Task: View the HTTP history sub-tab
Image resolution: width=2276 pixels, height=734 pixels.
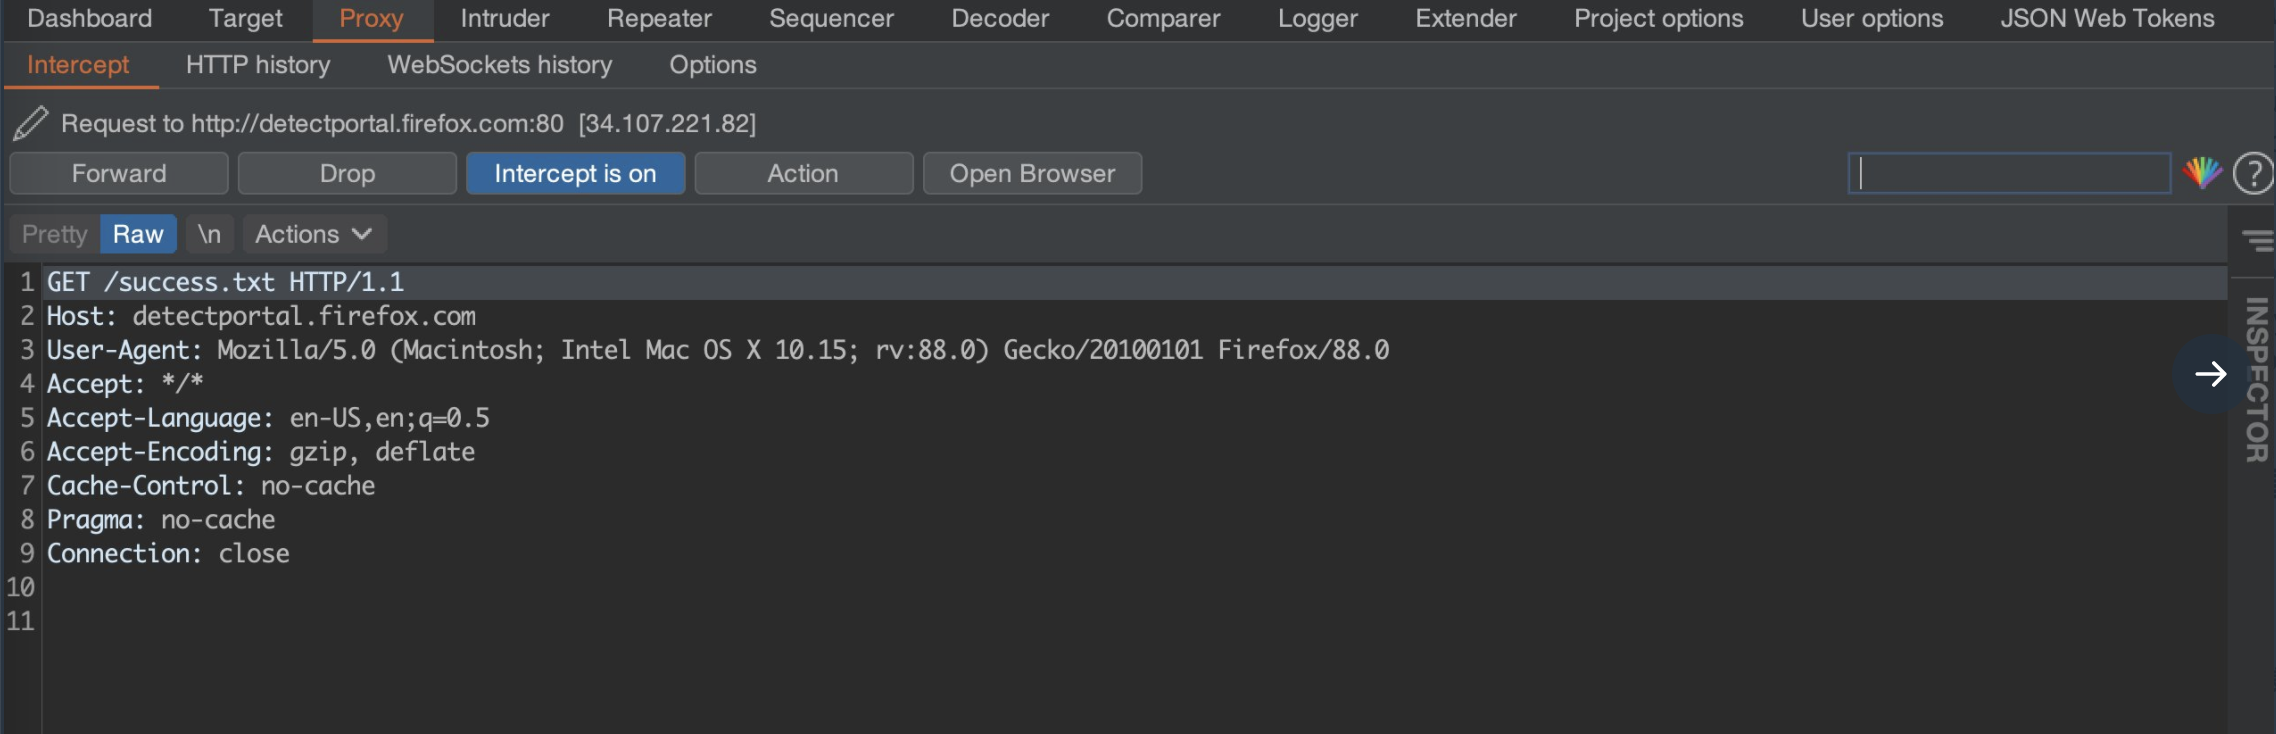Action: tap(258, 65)
